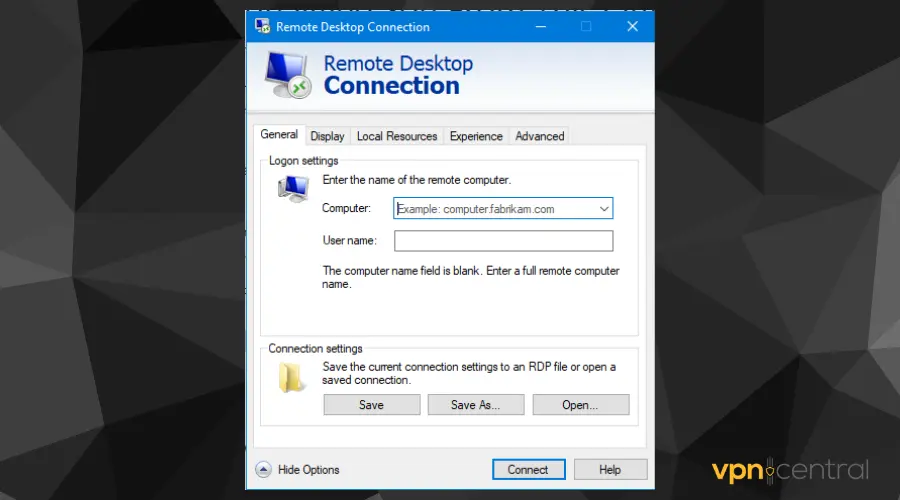Click "Enter the name of the remote computer." text
Image resolution: width=900 pixels, height=500 pixels.
coord(417,180)
